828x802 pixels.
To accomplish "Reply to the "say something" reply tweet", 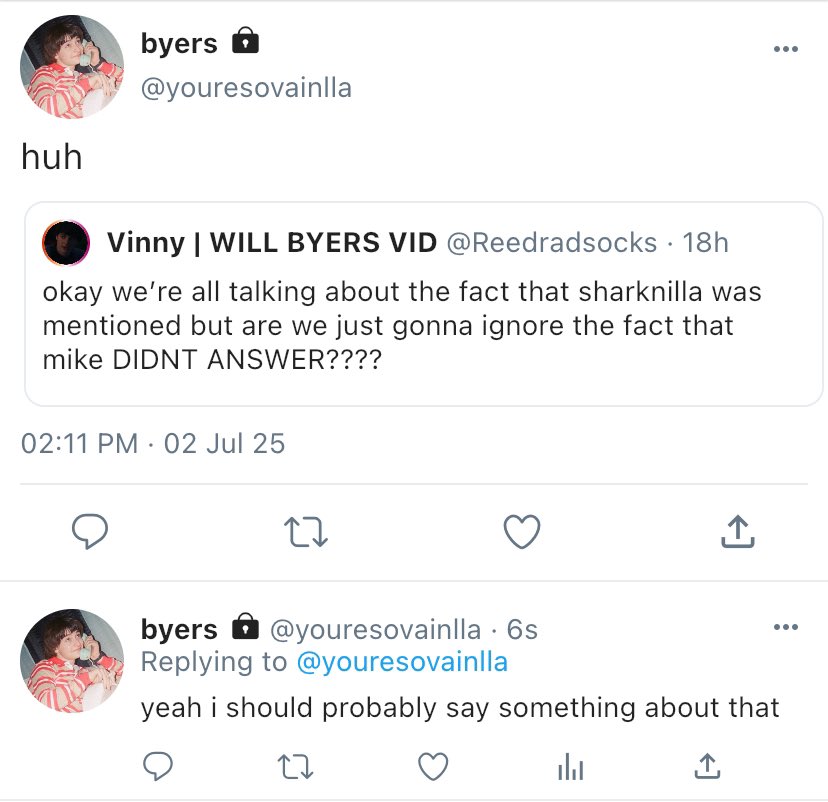I will tap(158, 767).
